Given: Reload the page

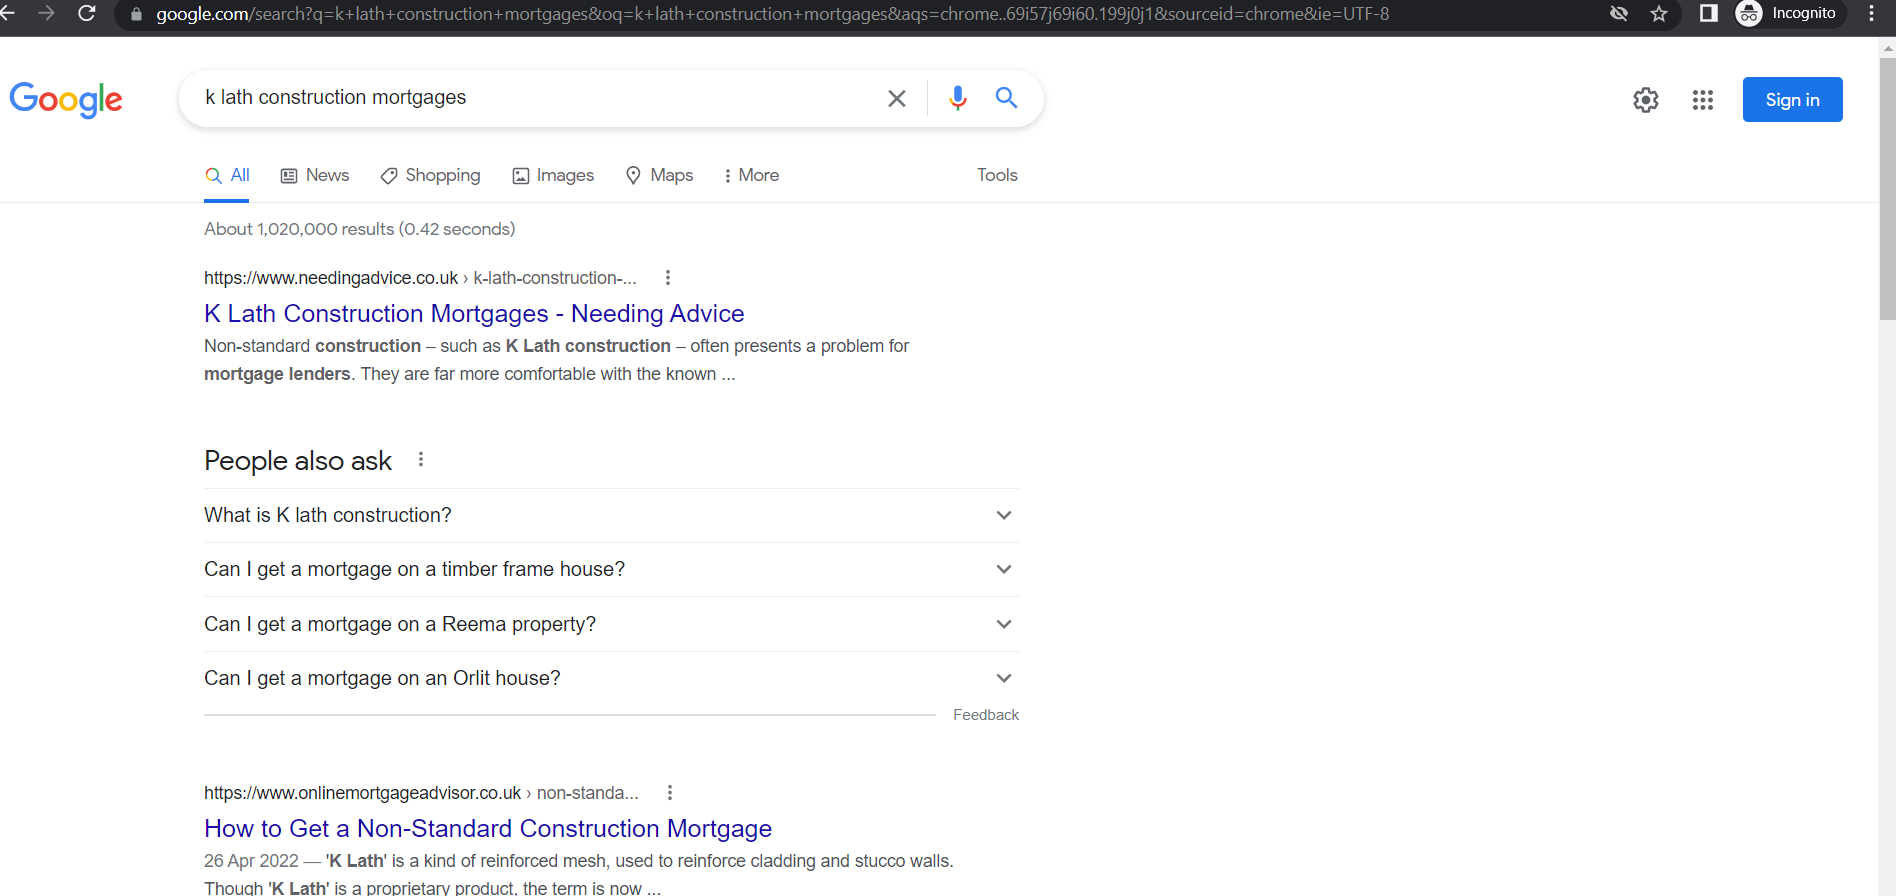Looking at the screenshot, I should 87,14.
